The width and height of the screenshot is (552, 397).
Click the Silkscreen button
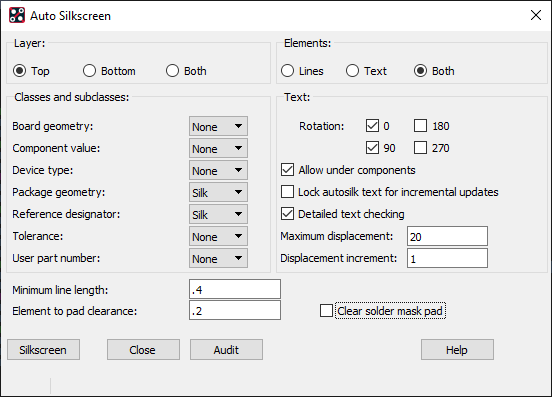43,349
